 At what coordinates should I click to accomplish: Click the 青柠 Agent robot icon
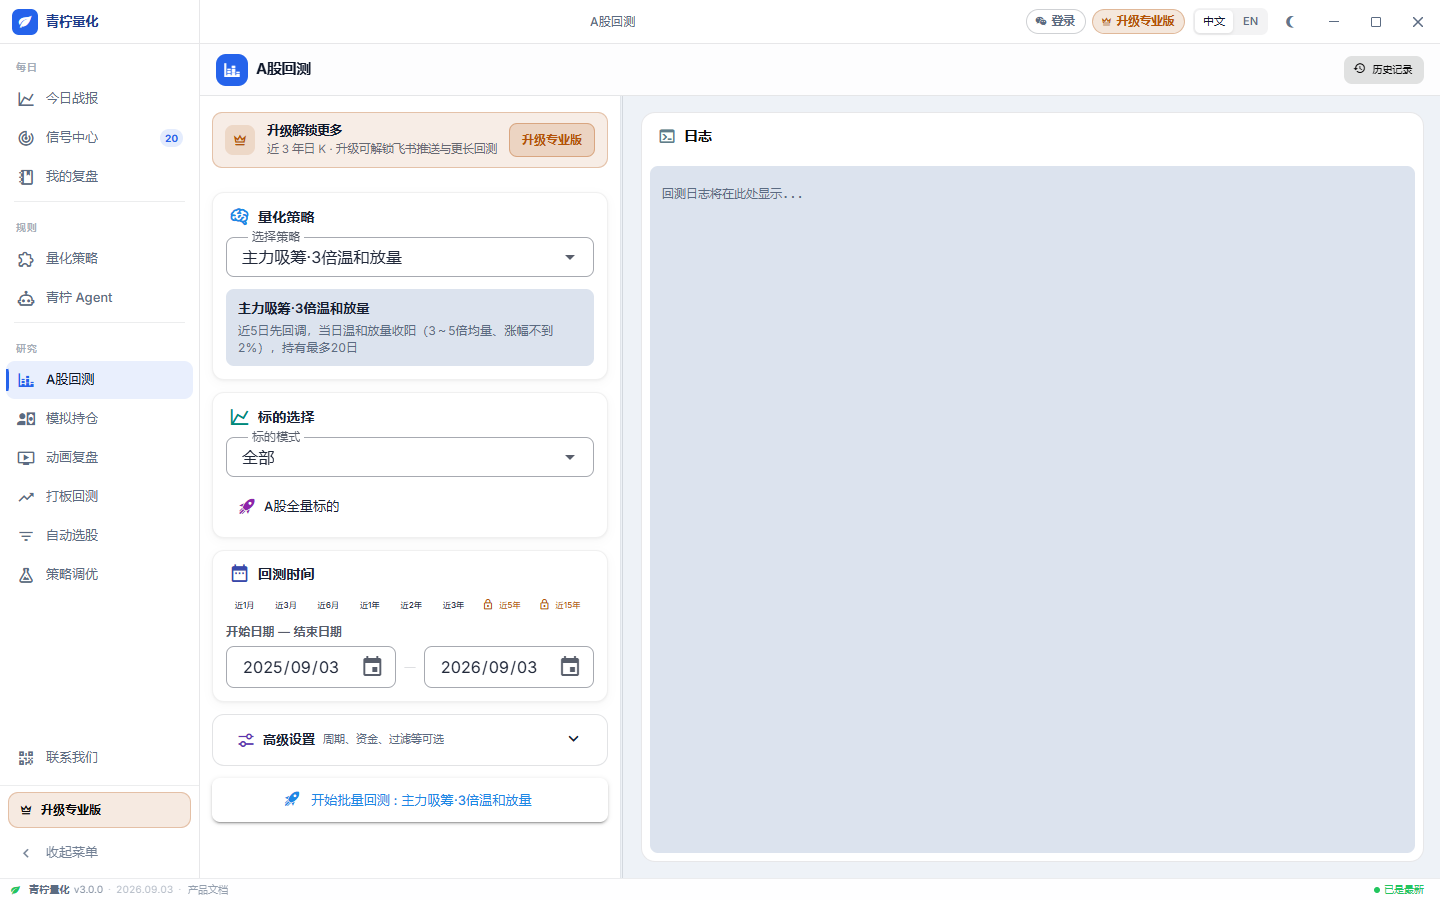tap(26, 298)
